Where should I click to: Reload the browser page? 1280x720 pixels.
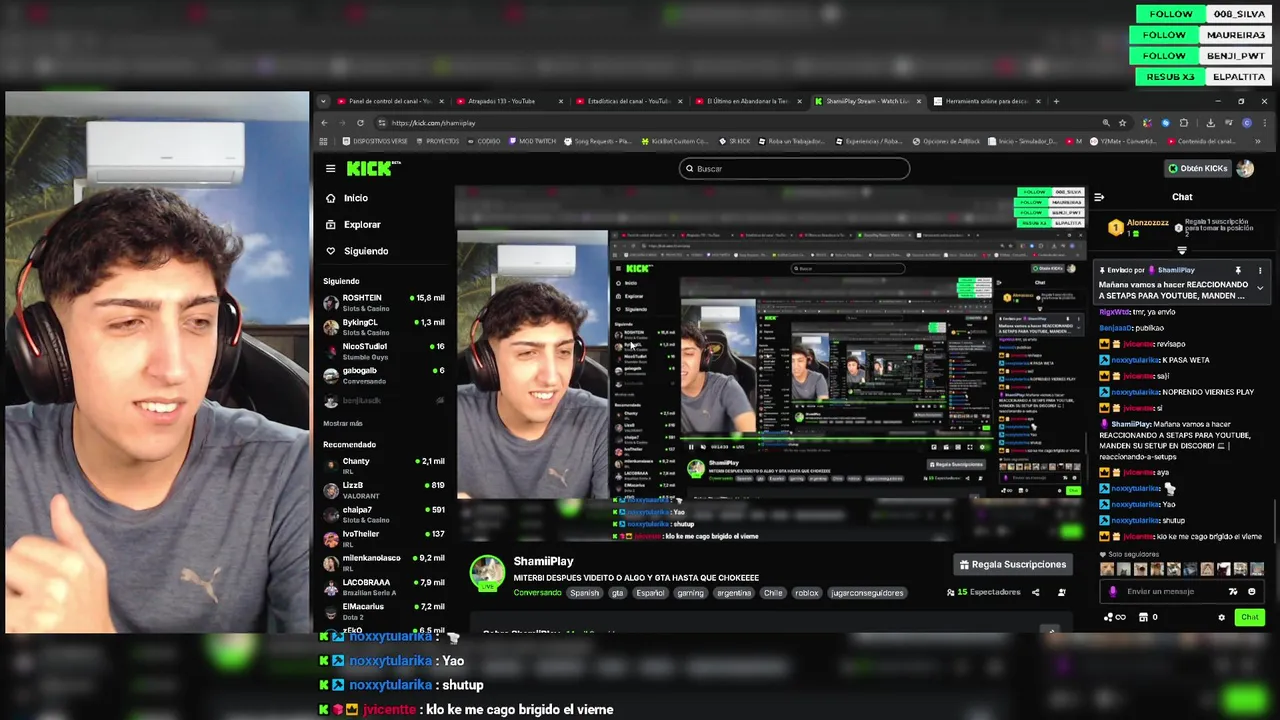tap(360, 123)
